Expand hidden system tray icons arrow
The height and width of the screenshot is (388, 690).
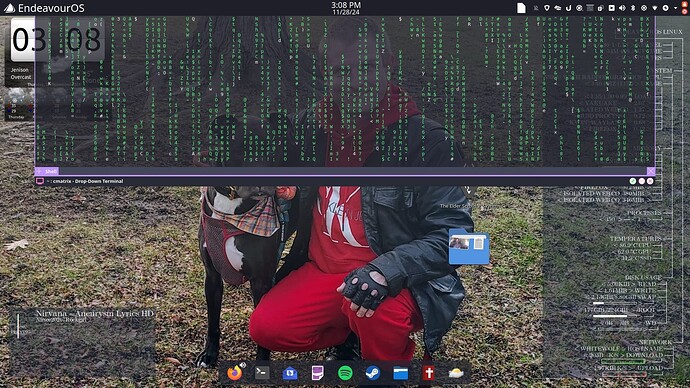click(675, 8)
